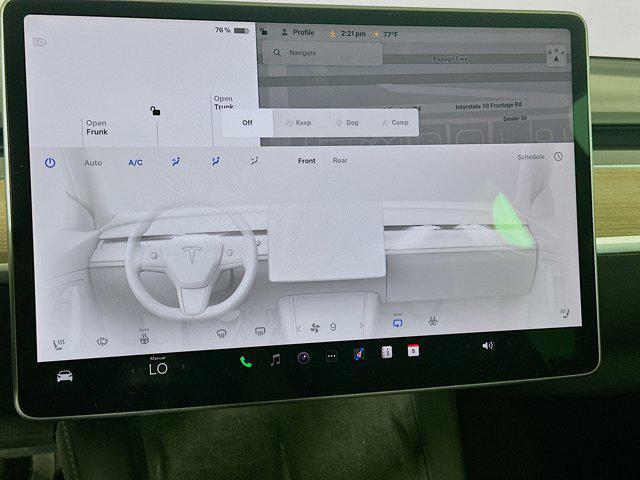Tap Open Trunk button
Screen dimensions: 640x480
tap(224, 102)
